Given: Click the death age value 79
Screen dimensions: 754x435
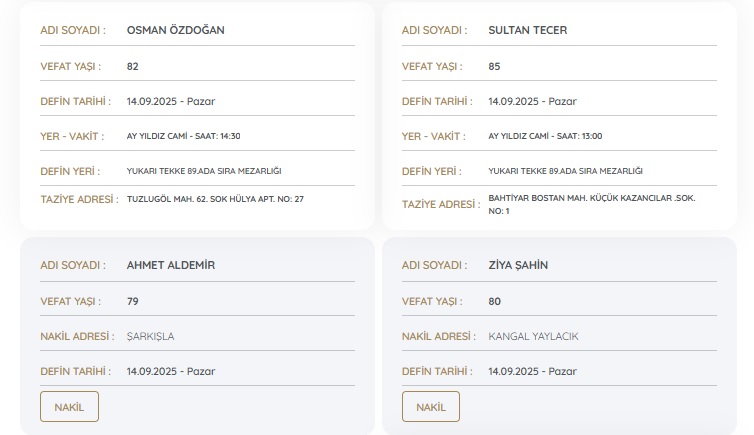Looking at the screenshot, I should click(133, 301).
